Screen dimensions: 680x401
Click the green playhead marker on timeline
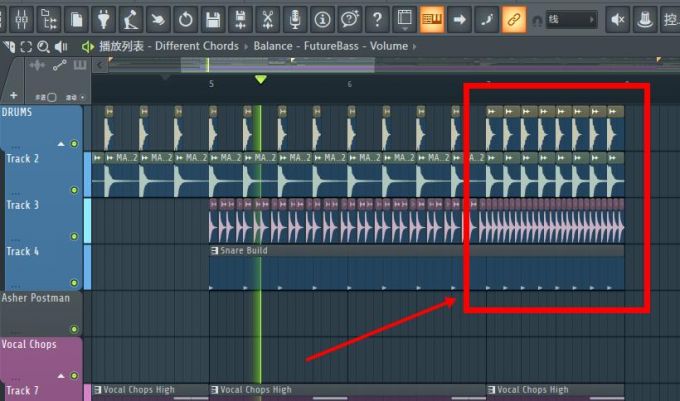260,79
